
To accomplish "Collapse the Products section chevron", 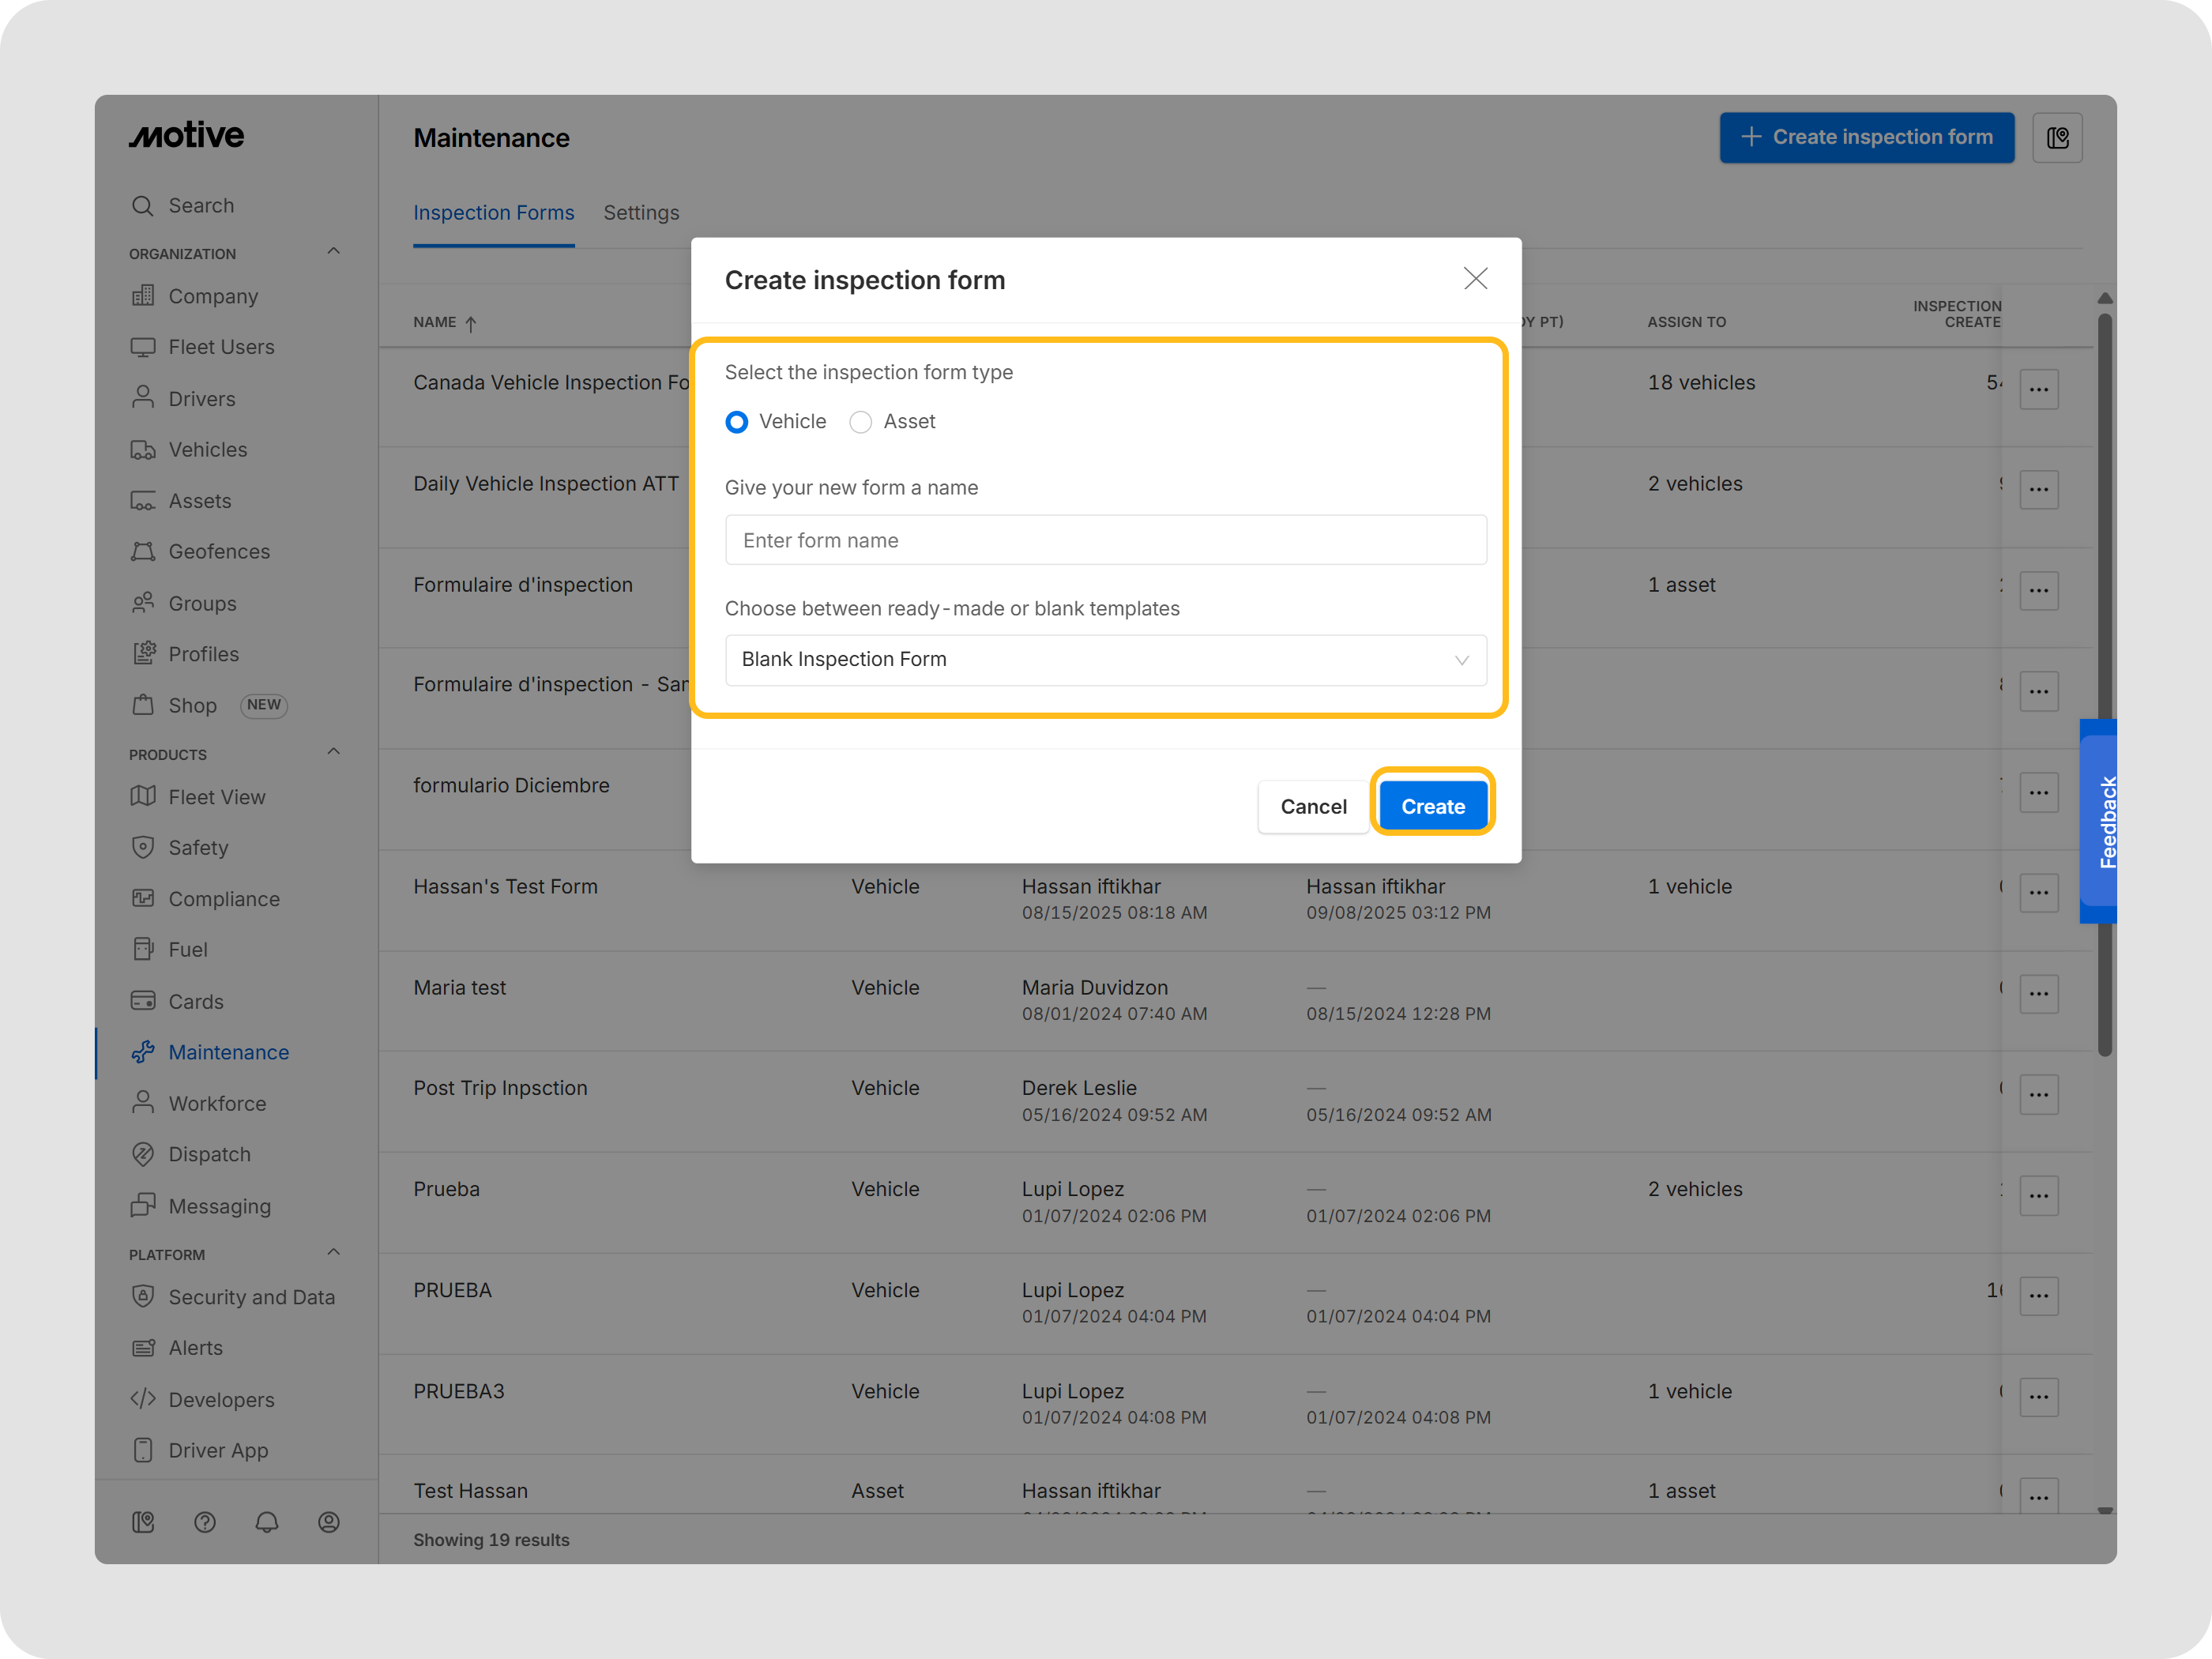I will [334, 752].
